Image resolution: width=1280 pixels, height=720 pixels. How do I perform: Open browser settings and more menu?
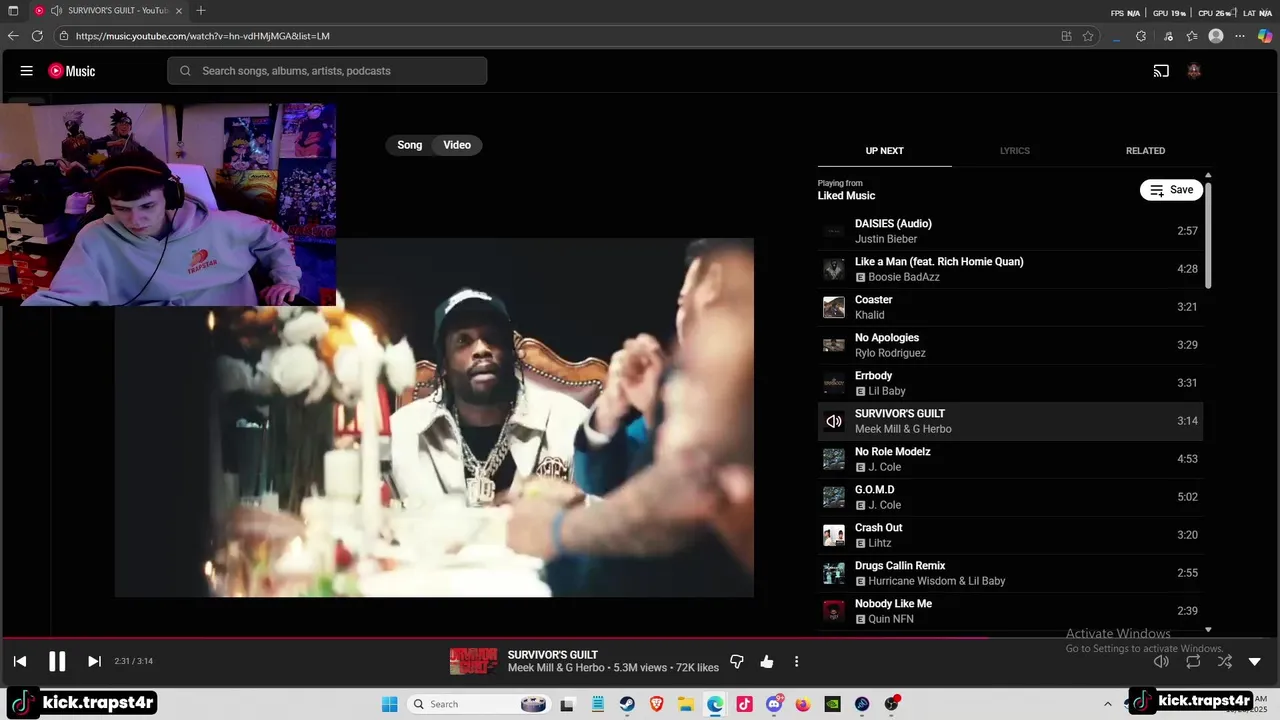1241,36
